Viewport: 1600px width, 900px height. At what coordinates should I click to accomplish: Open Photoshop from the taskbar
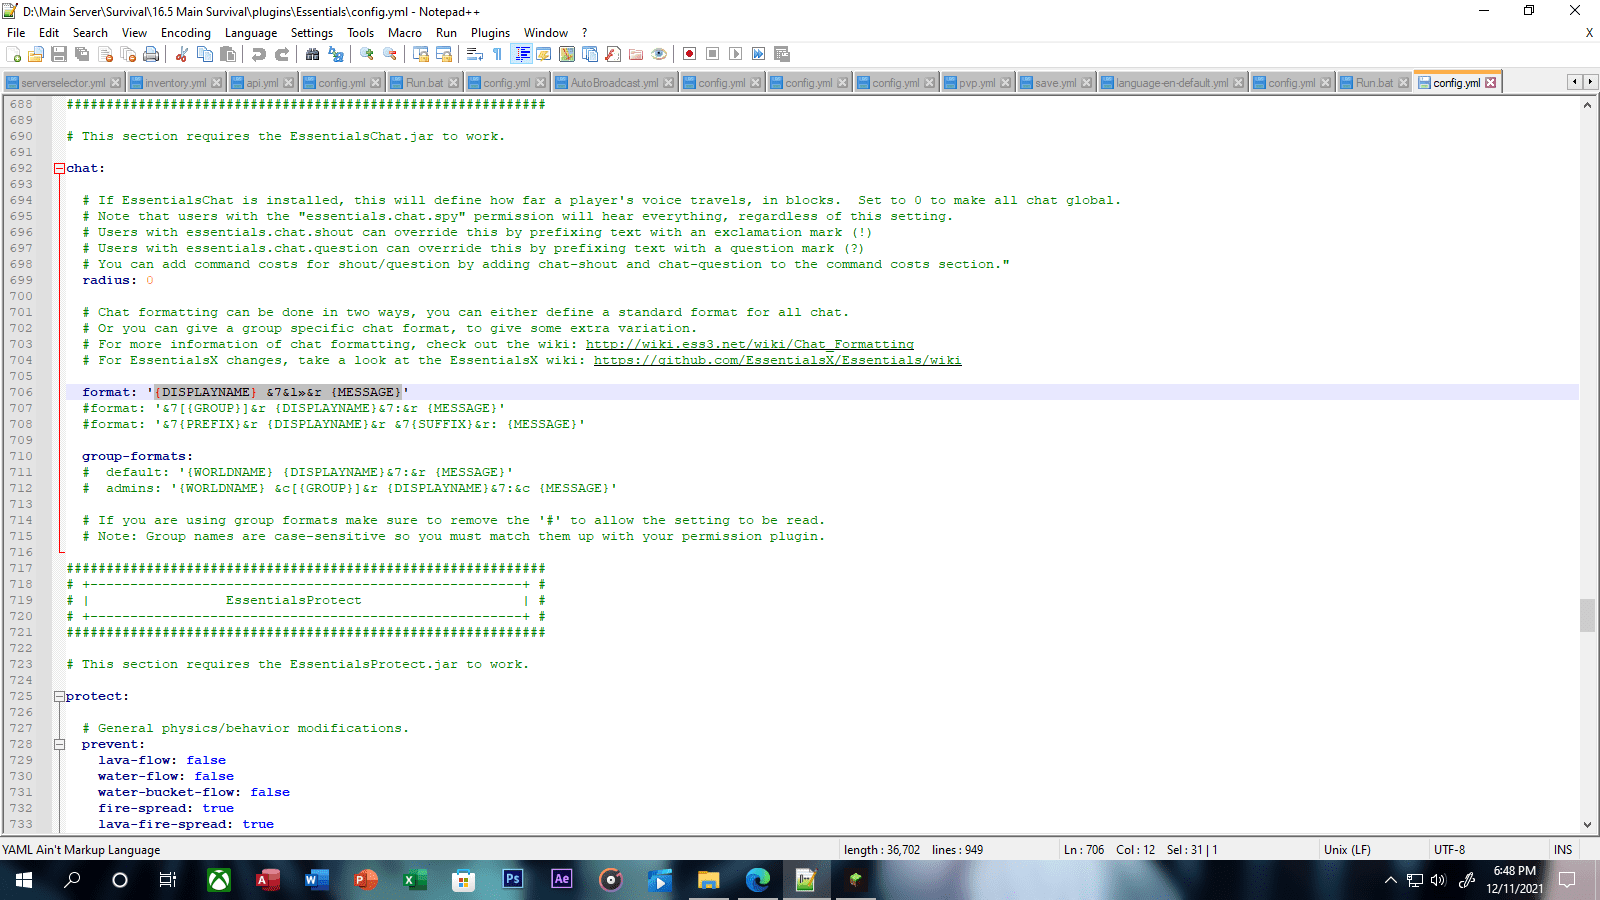(x=513, y=880)
